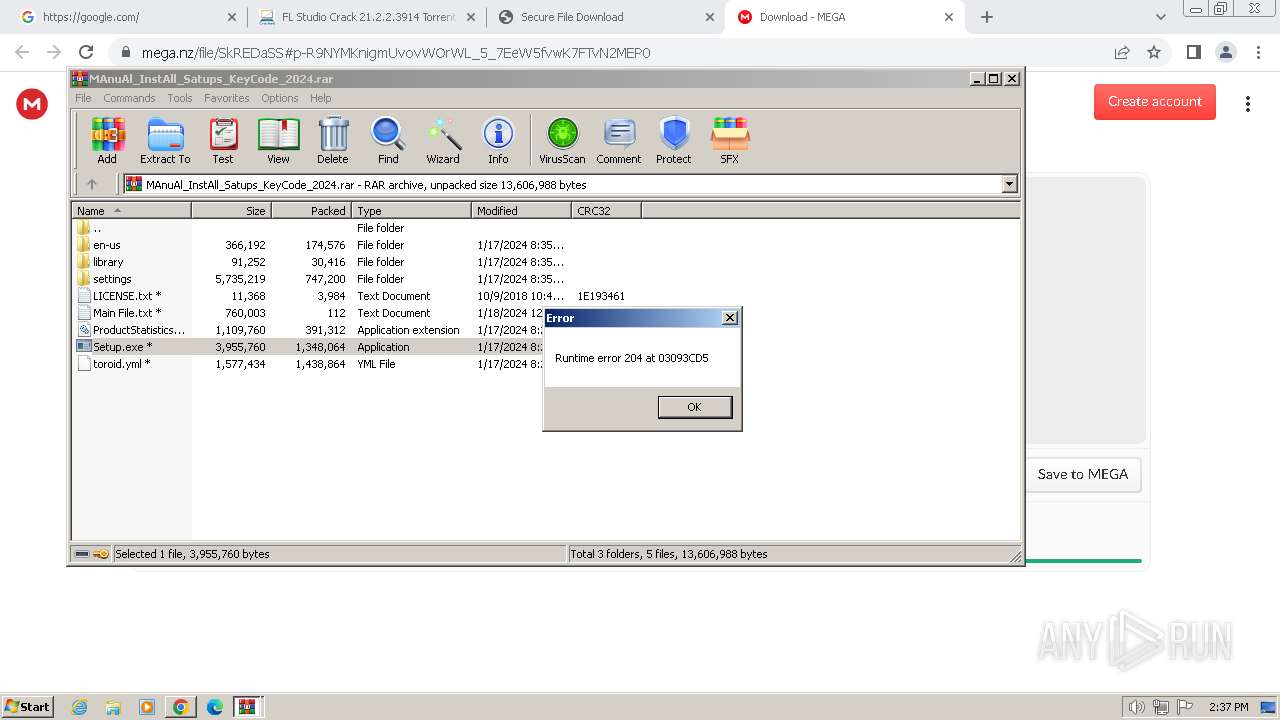Click the Extract To toolbar icon
Image resolution: width=1280 pixels, height=720 pixels.
pos(165,140)
